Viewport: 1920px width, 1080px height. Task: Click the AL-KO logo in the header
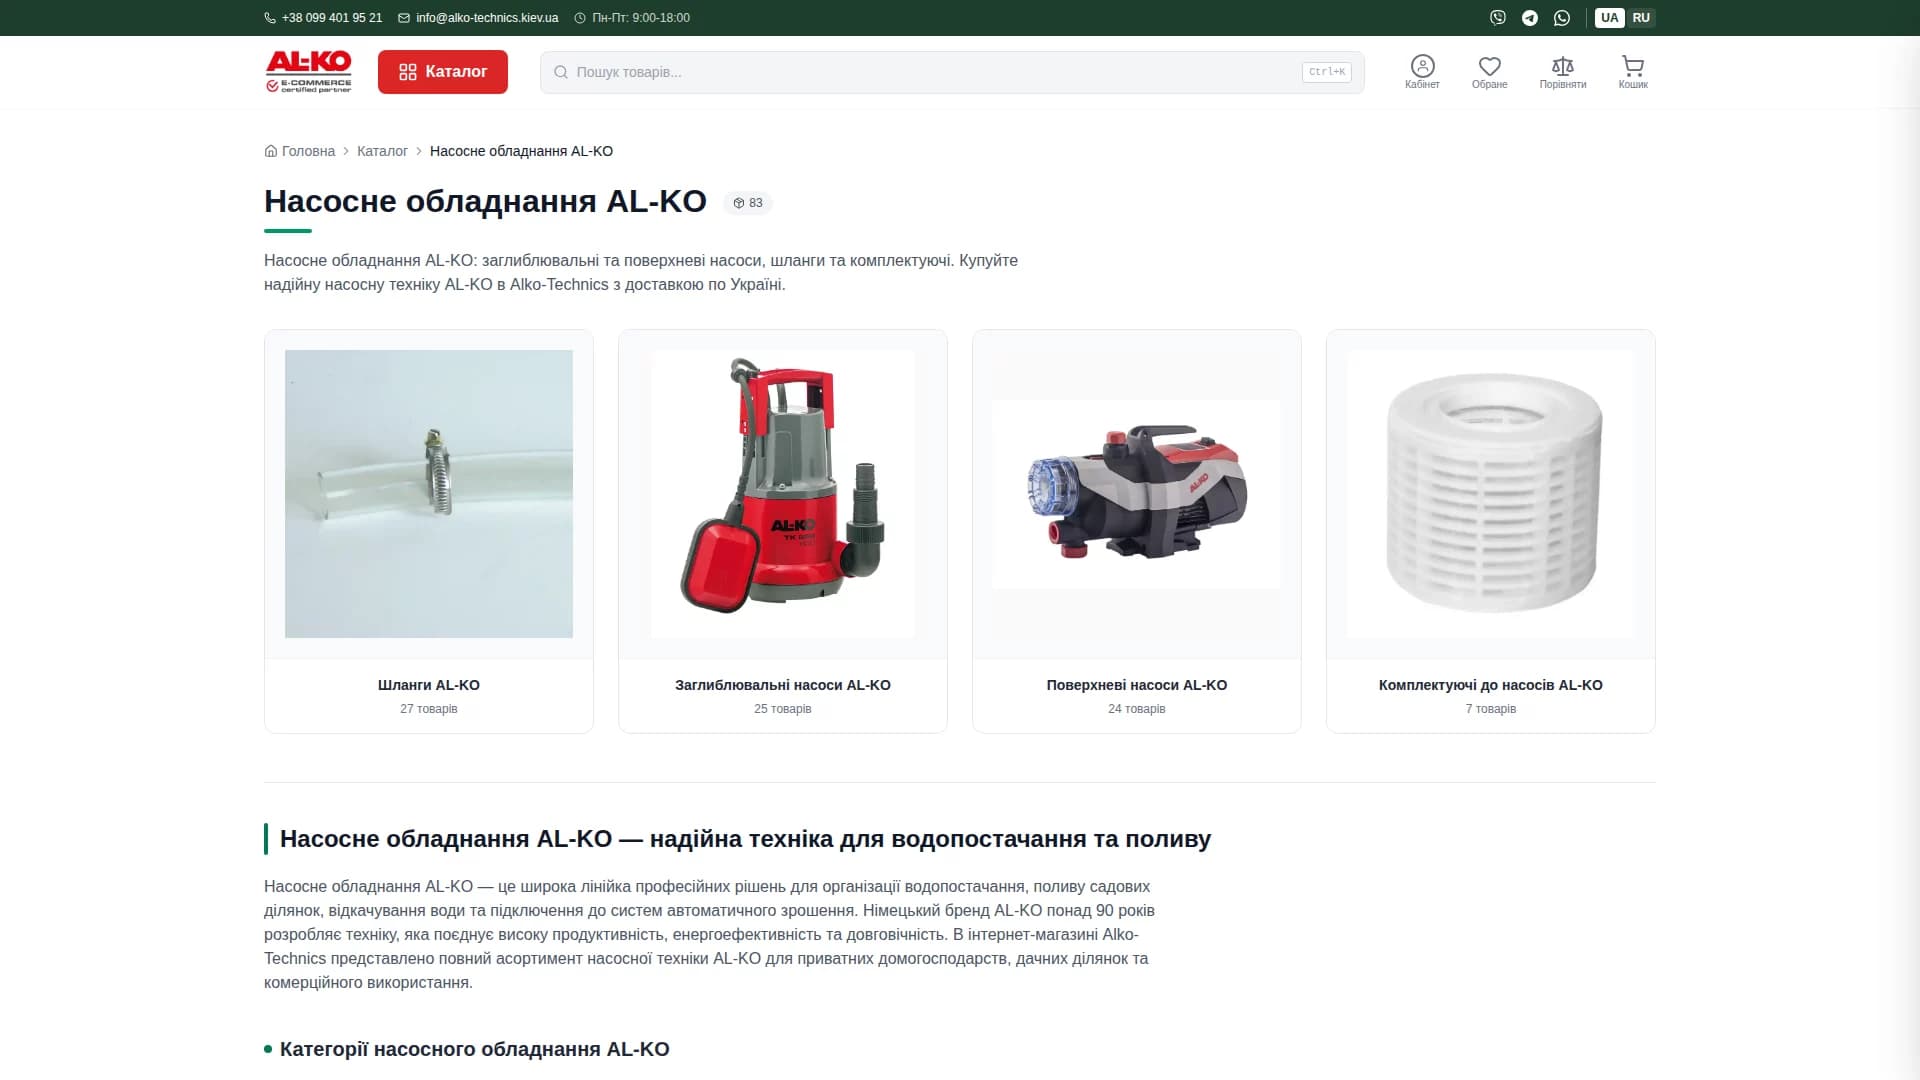[308, 72]
